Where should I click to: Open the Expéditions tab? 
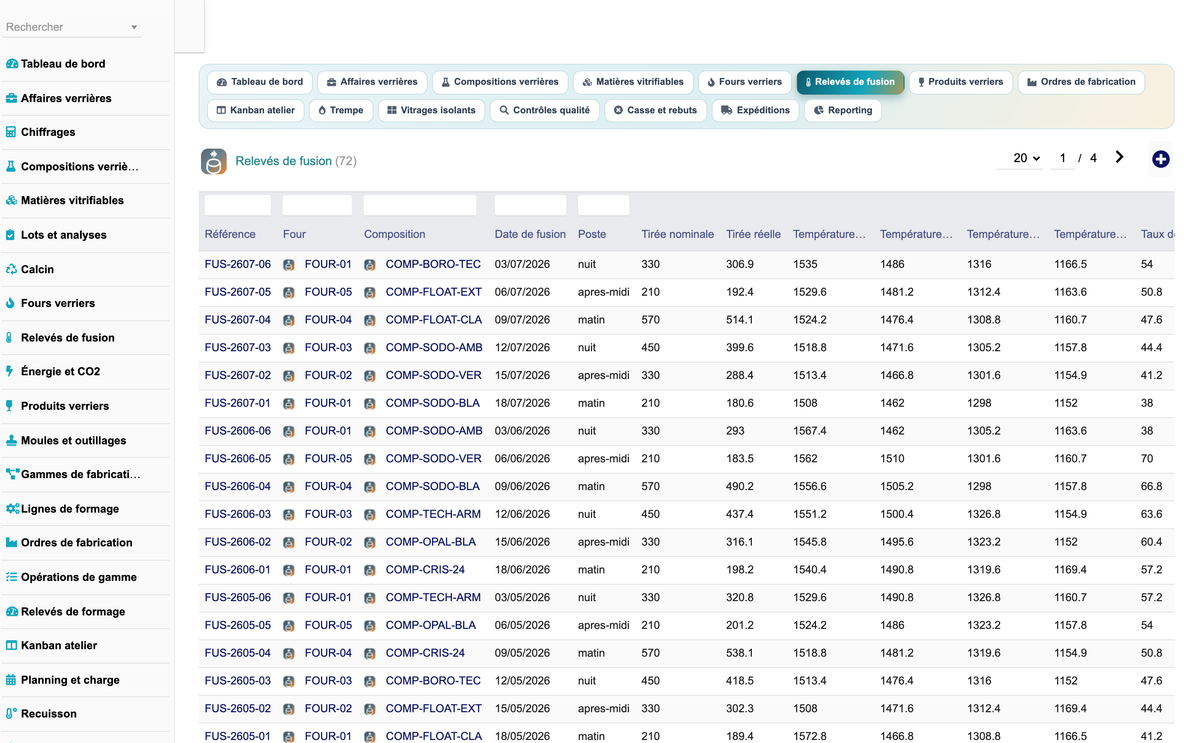(x=756, y=110)
